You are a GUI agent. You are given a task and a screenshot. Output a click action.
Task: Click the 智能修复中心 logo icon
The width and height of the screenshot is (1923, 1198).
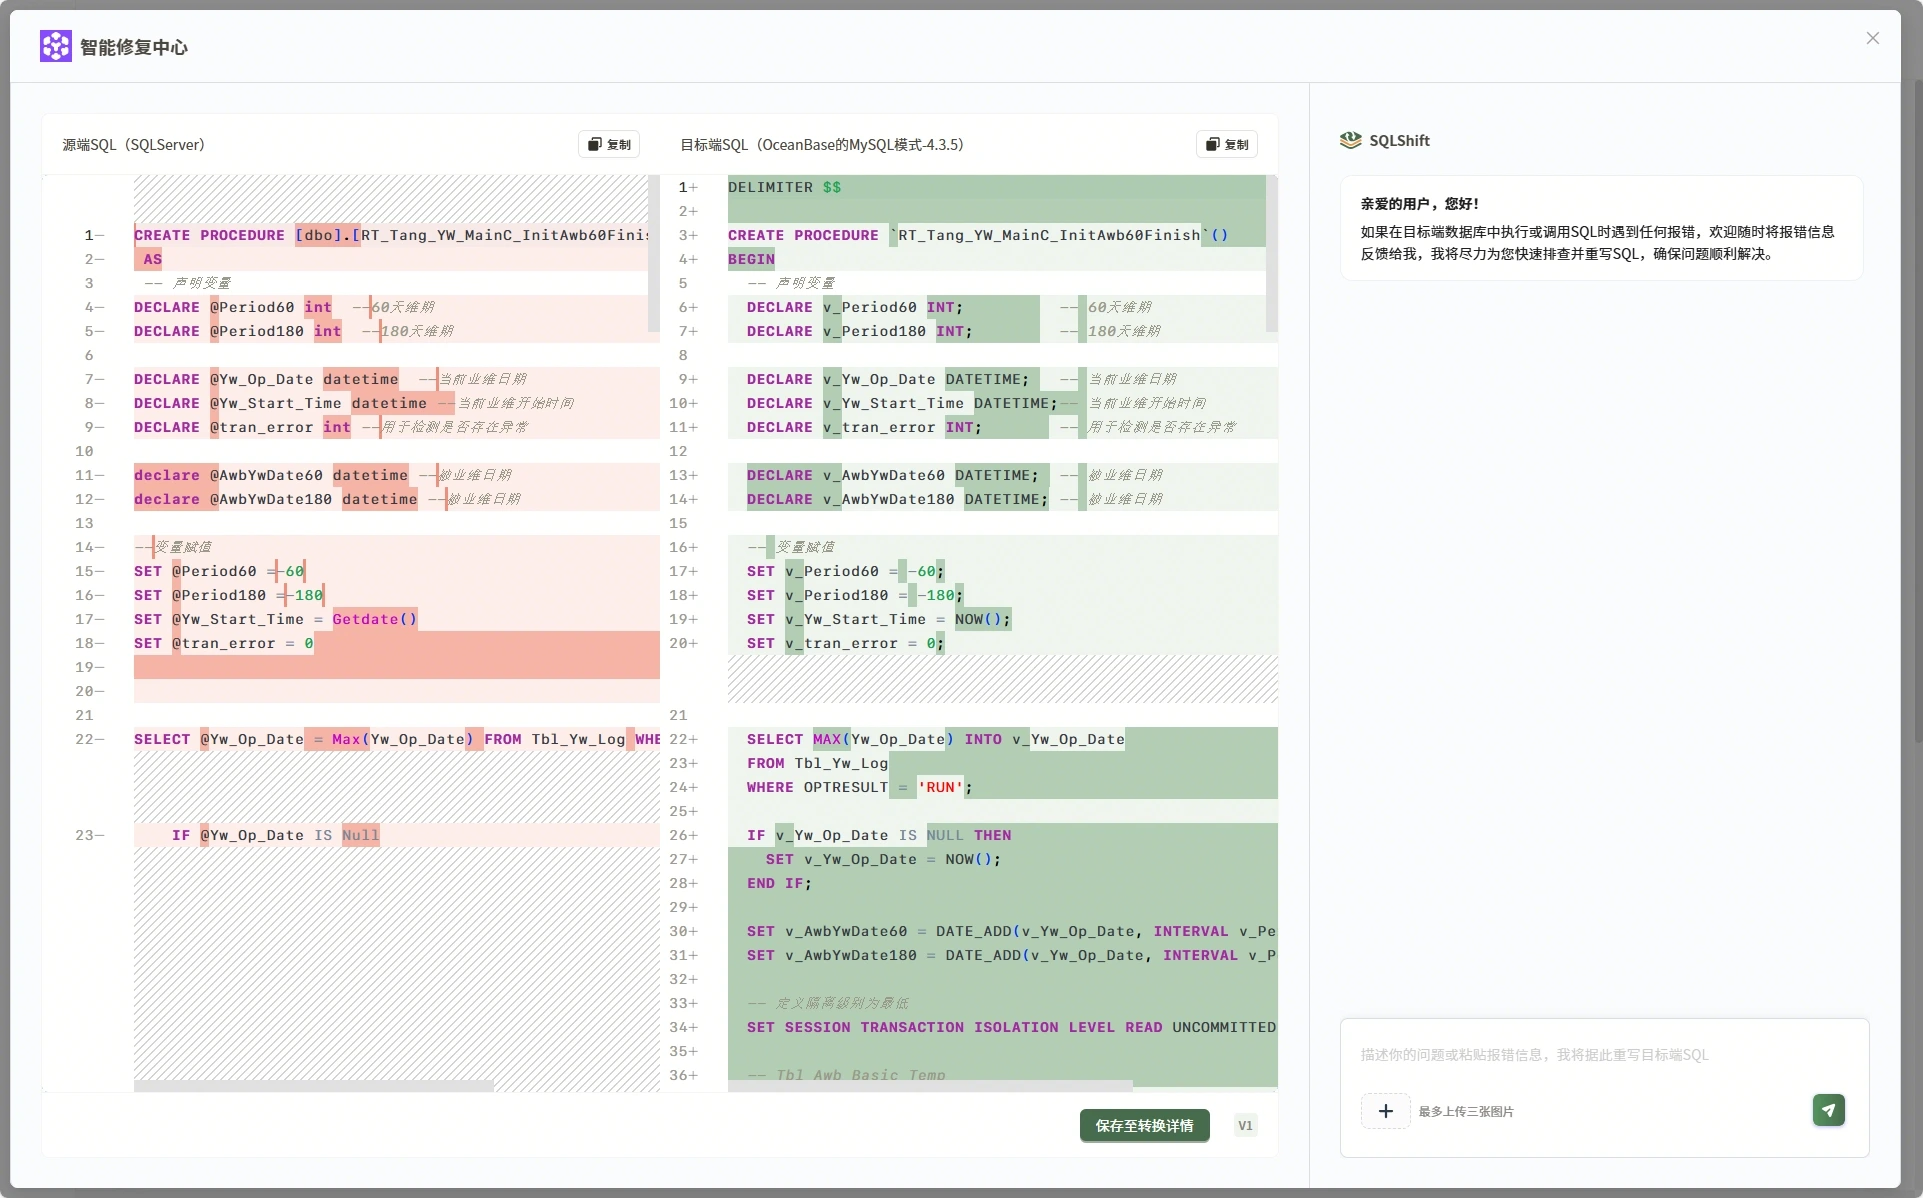55,46
